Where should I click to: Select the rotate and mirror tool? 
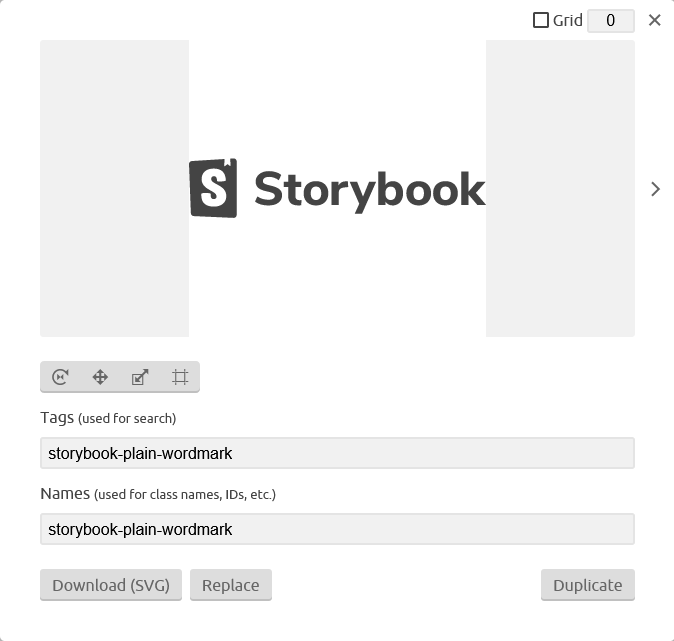(60, 377)
